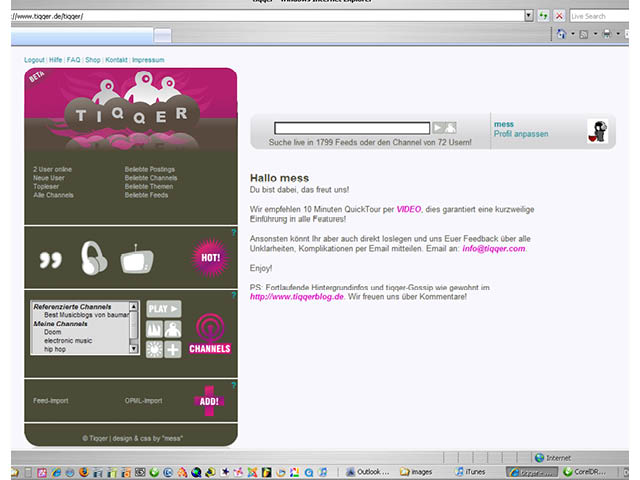Click the TV video icon
Viewport: 640px width, 480px height.
pyautogui.click(x=136, y=260)
